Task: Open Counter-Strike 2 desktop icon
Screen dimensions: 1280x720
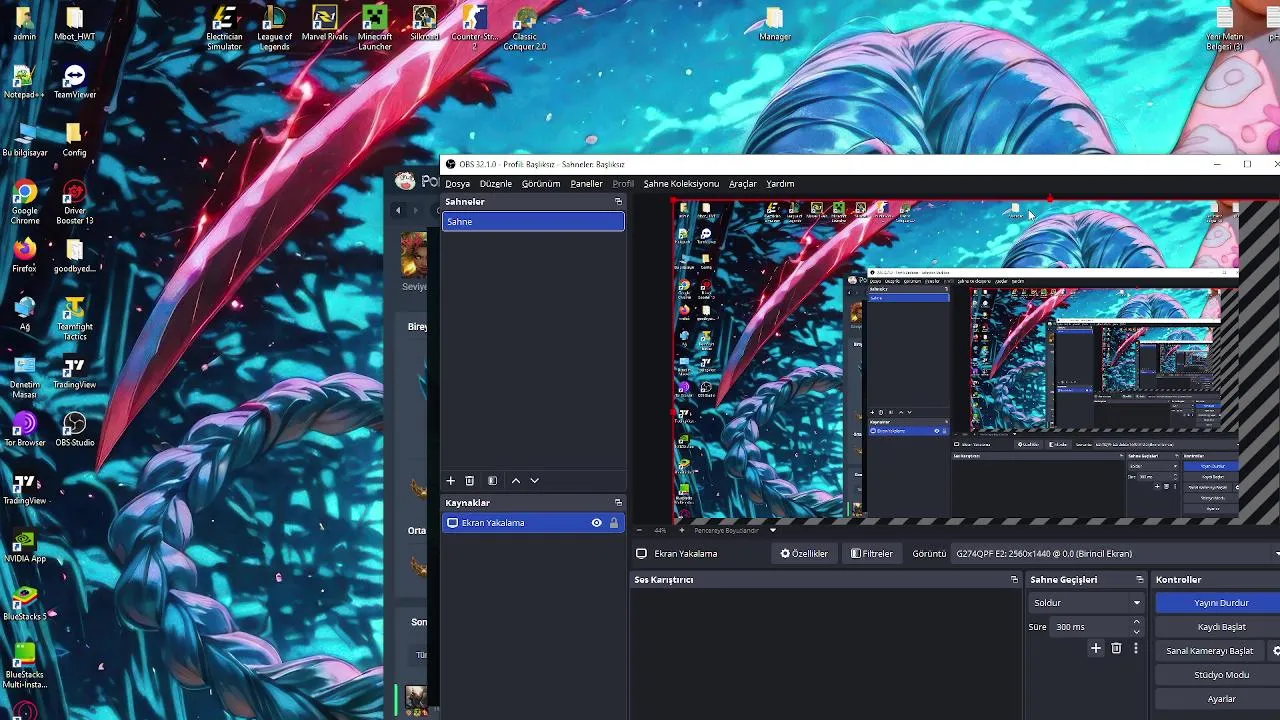Action: pos(475,28)
